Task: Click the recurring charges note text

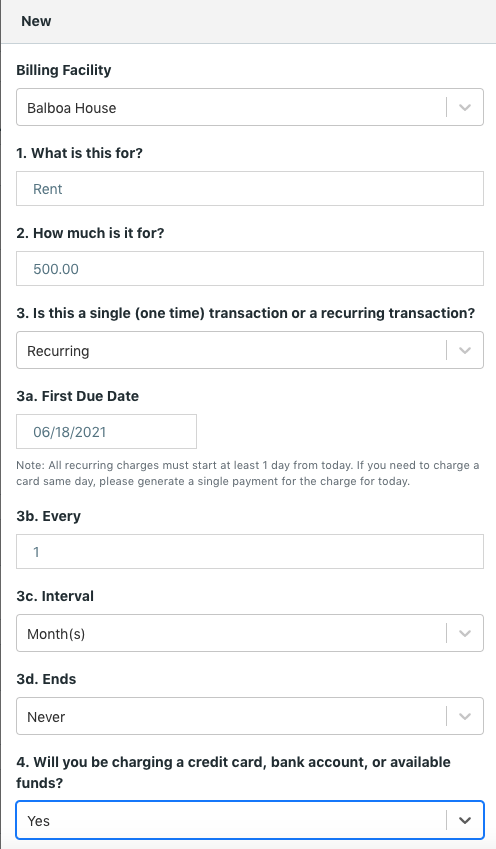Action: pyautogui.click(x=247, y=473)
